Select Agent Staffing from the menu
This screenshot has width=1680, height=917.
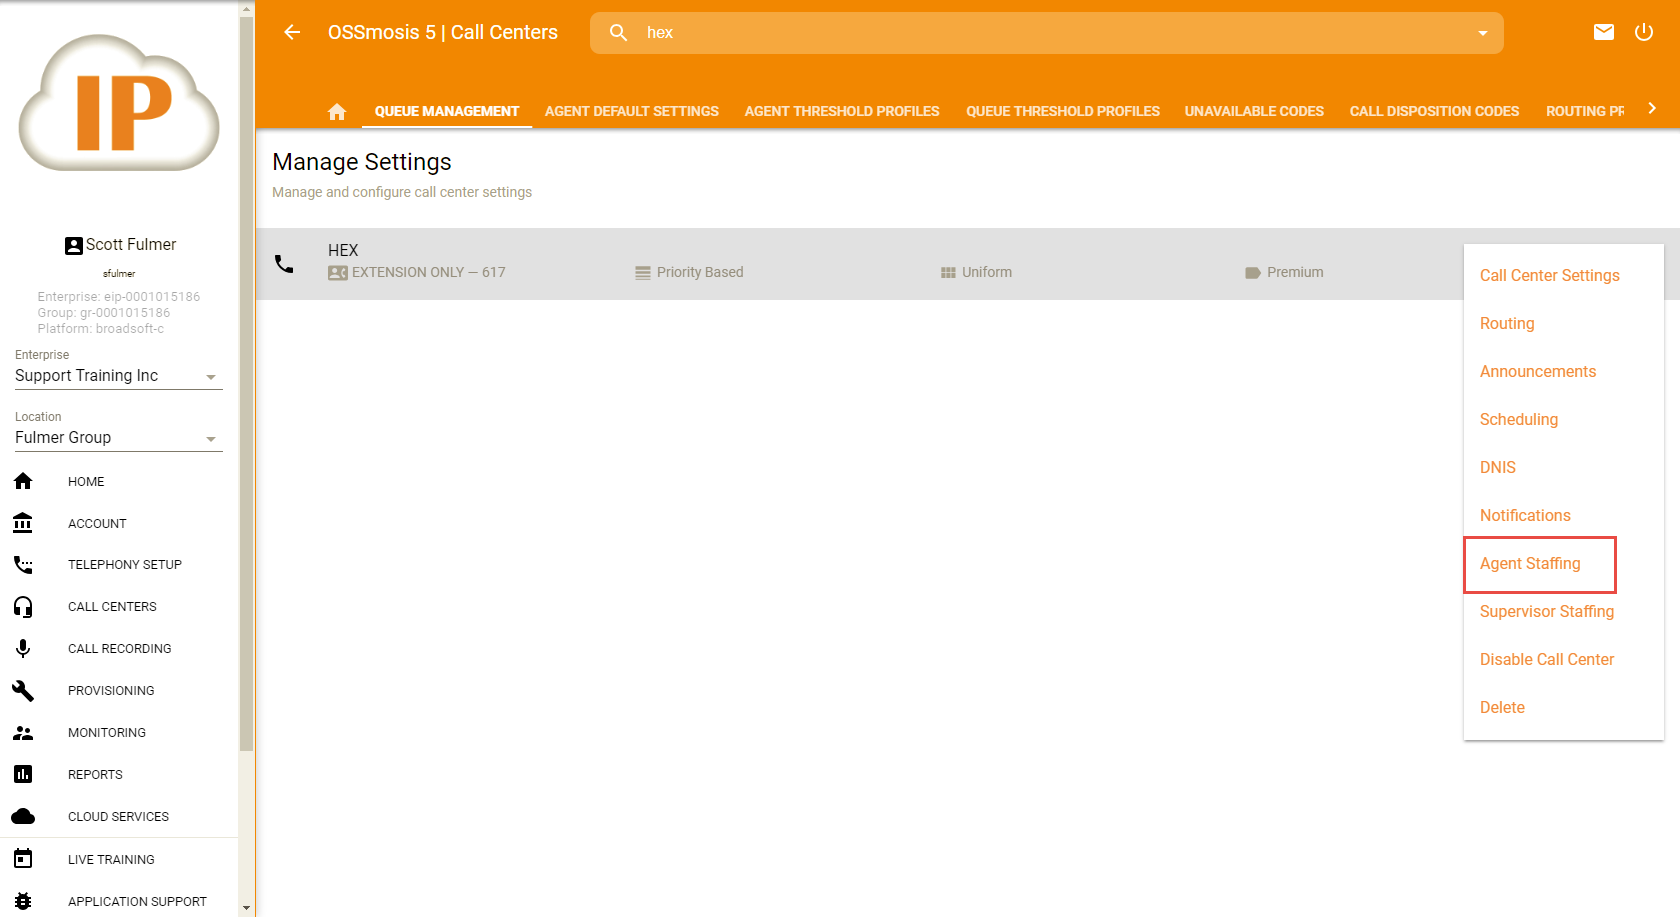[1530, 564]
